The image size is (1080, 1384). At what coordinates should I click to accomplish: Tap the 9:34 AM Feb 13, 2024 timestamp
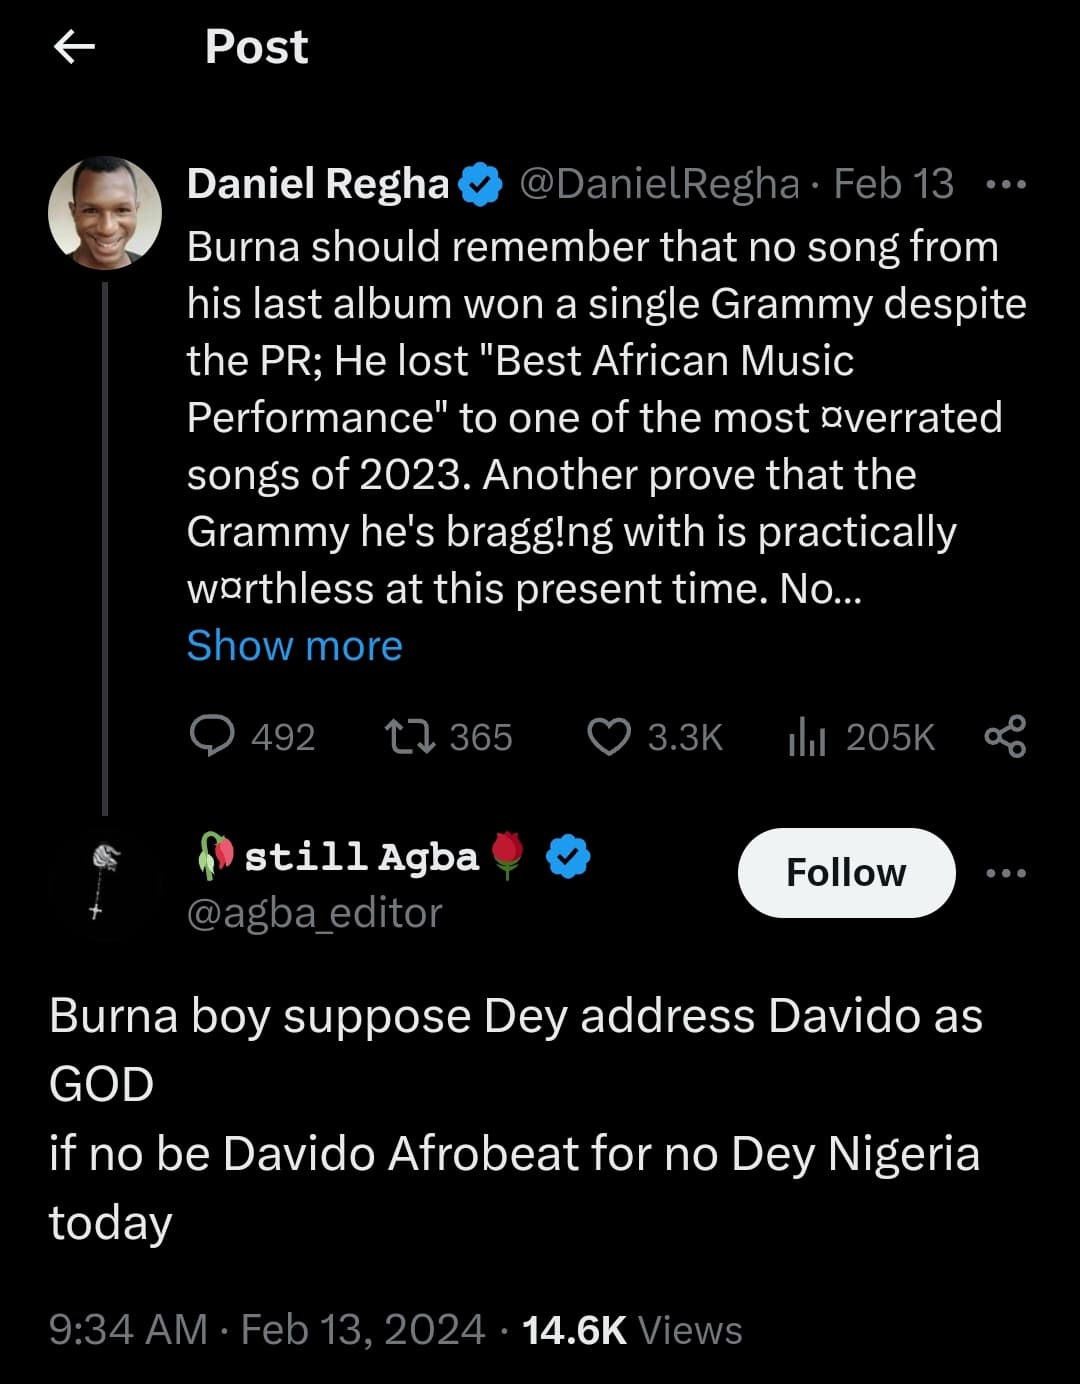point(267,1330)
